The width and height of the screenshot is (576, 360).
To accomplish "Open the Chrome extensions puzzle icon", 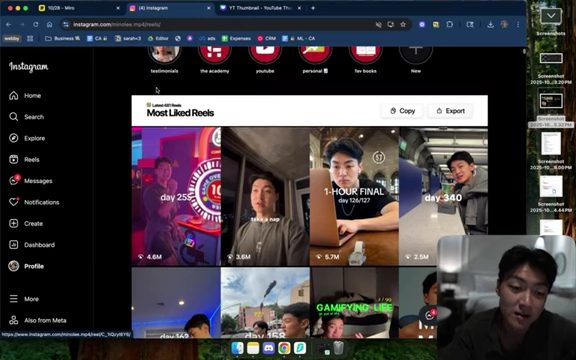I will tap(450, 25).
